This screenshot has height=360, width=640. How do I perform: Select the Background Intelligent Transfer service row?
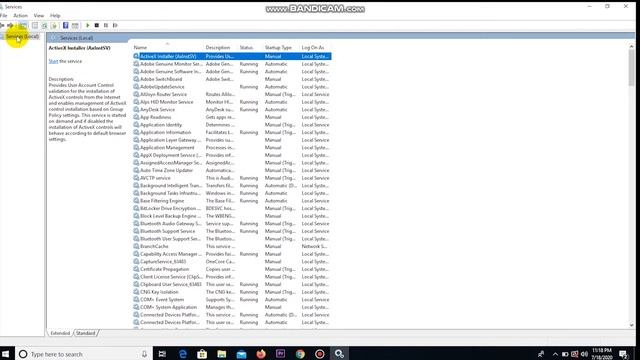pos(232,186)
